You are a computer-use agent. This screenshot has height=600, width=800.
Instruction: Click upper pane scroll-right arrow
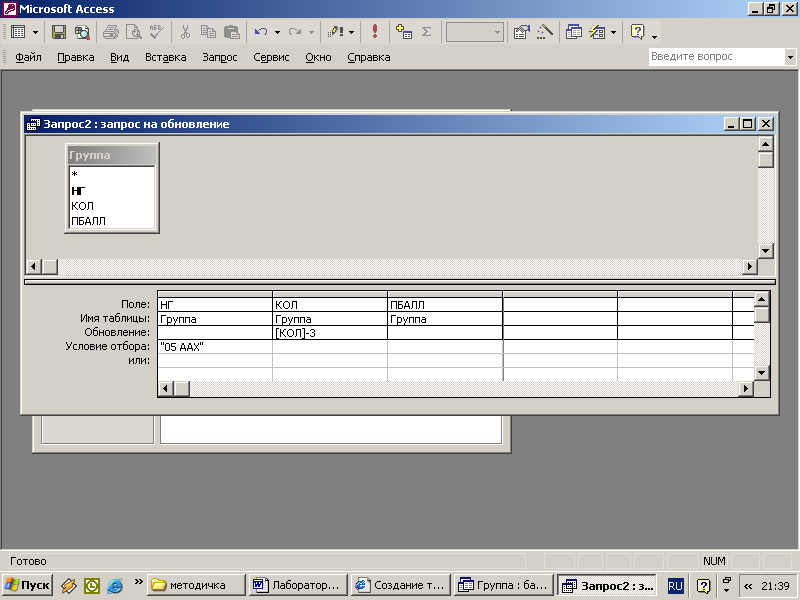click(x=749, y=266)
